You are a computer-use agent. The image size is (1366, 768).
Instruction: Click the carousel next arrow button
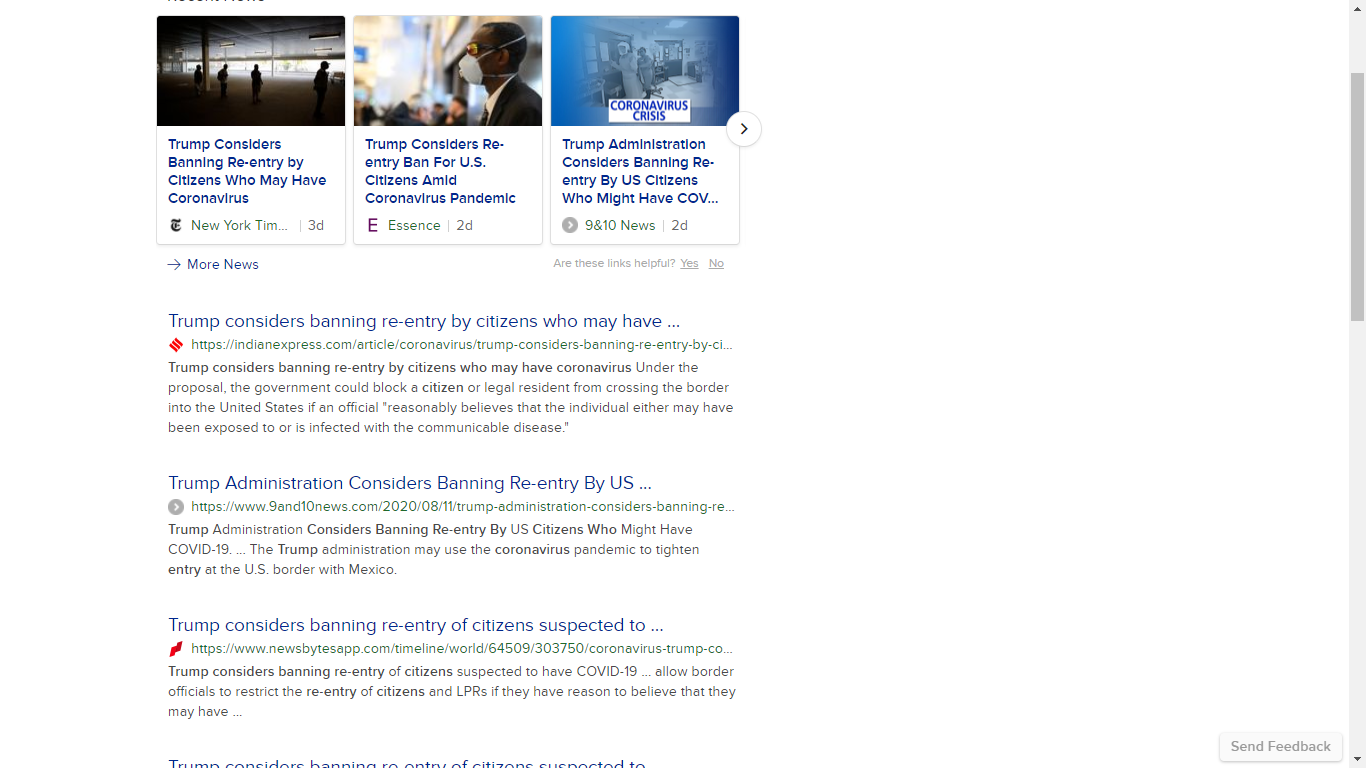coord(744,129)
